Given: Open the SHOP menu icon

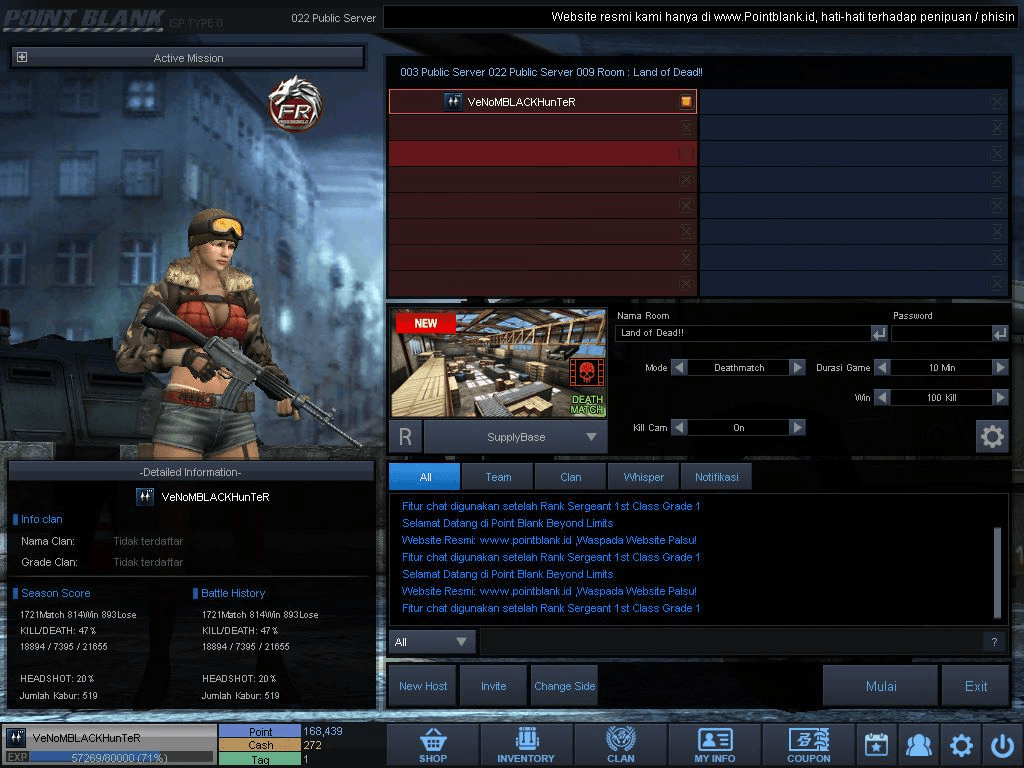Looking at the screenshot, I should [433, 744].
